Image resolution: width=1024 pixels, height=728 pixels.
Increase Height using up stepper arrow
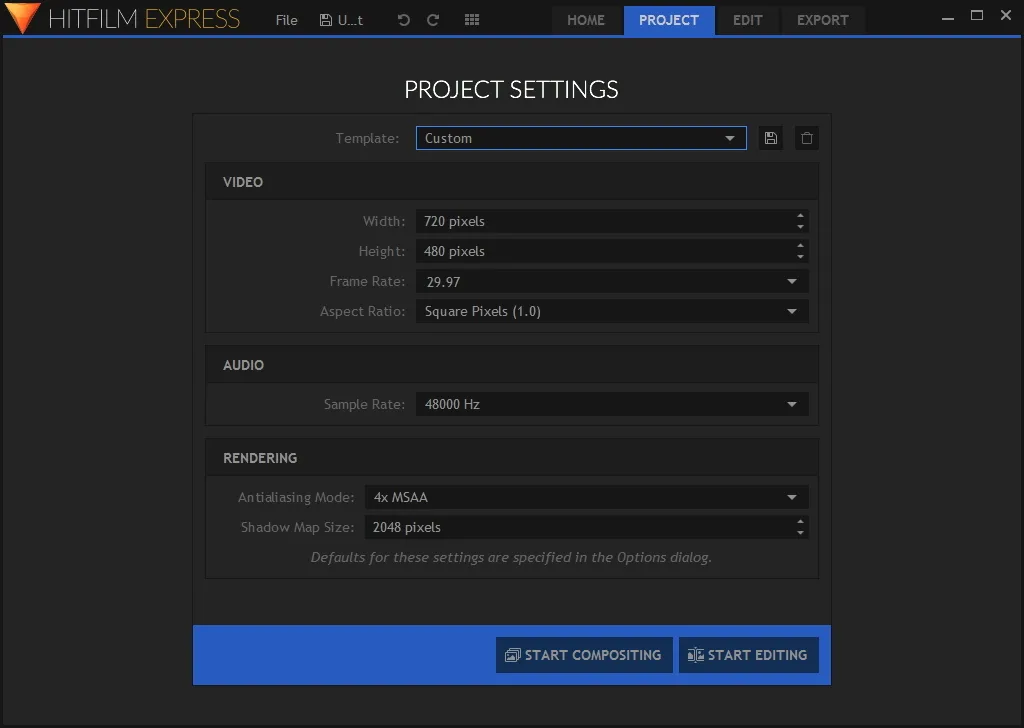coord(800,245)
